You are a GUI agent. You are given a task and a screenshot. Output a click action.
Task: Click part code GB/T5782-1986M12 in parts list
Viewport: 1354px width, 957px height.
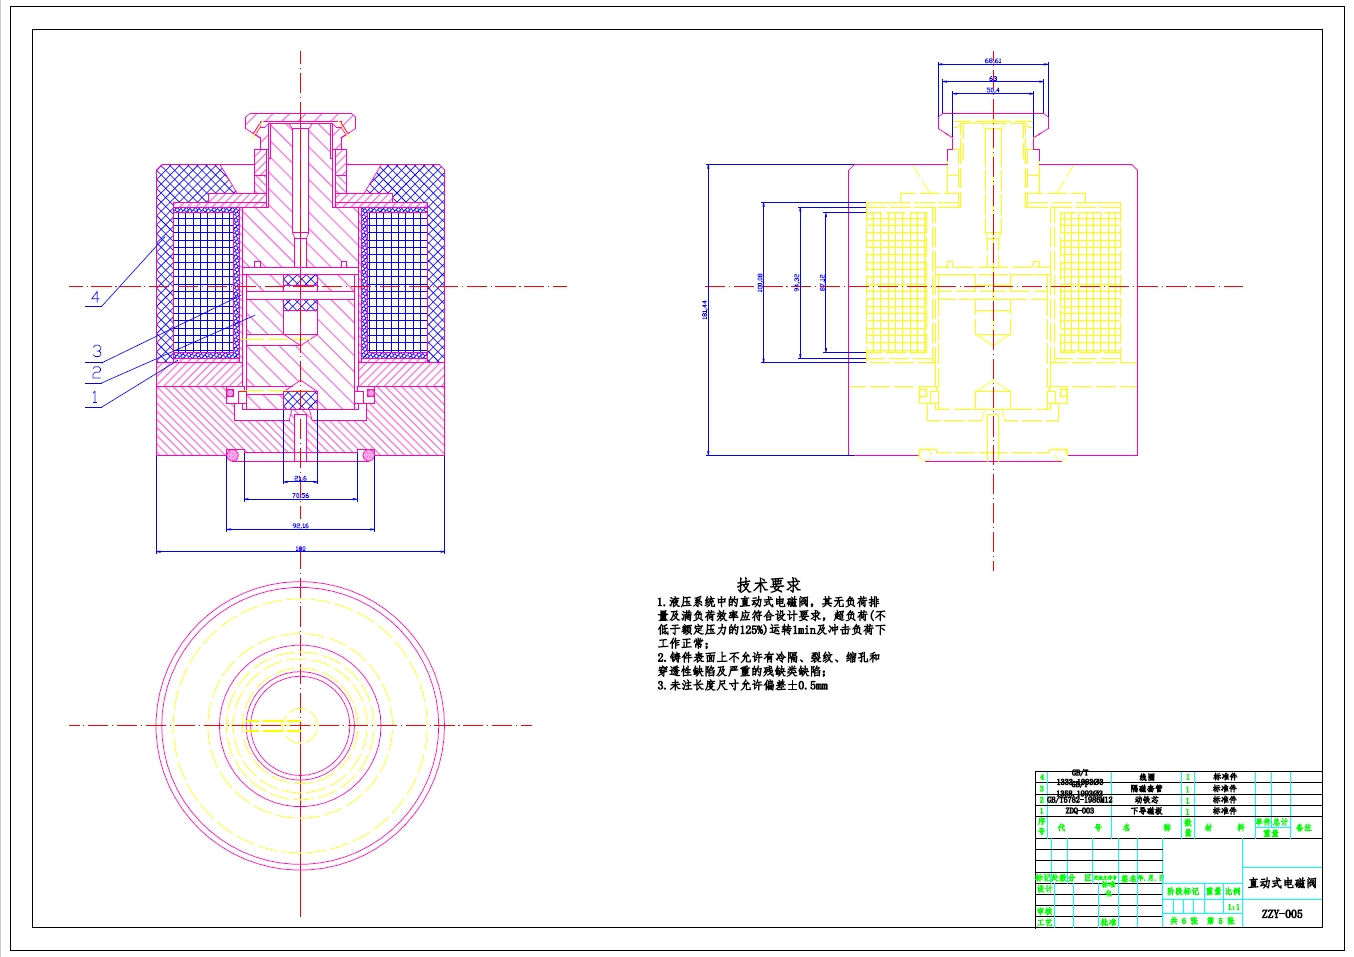click(x=1080, y=800)
